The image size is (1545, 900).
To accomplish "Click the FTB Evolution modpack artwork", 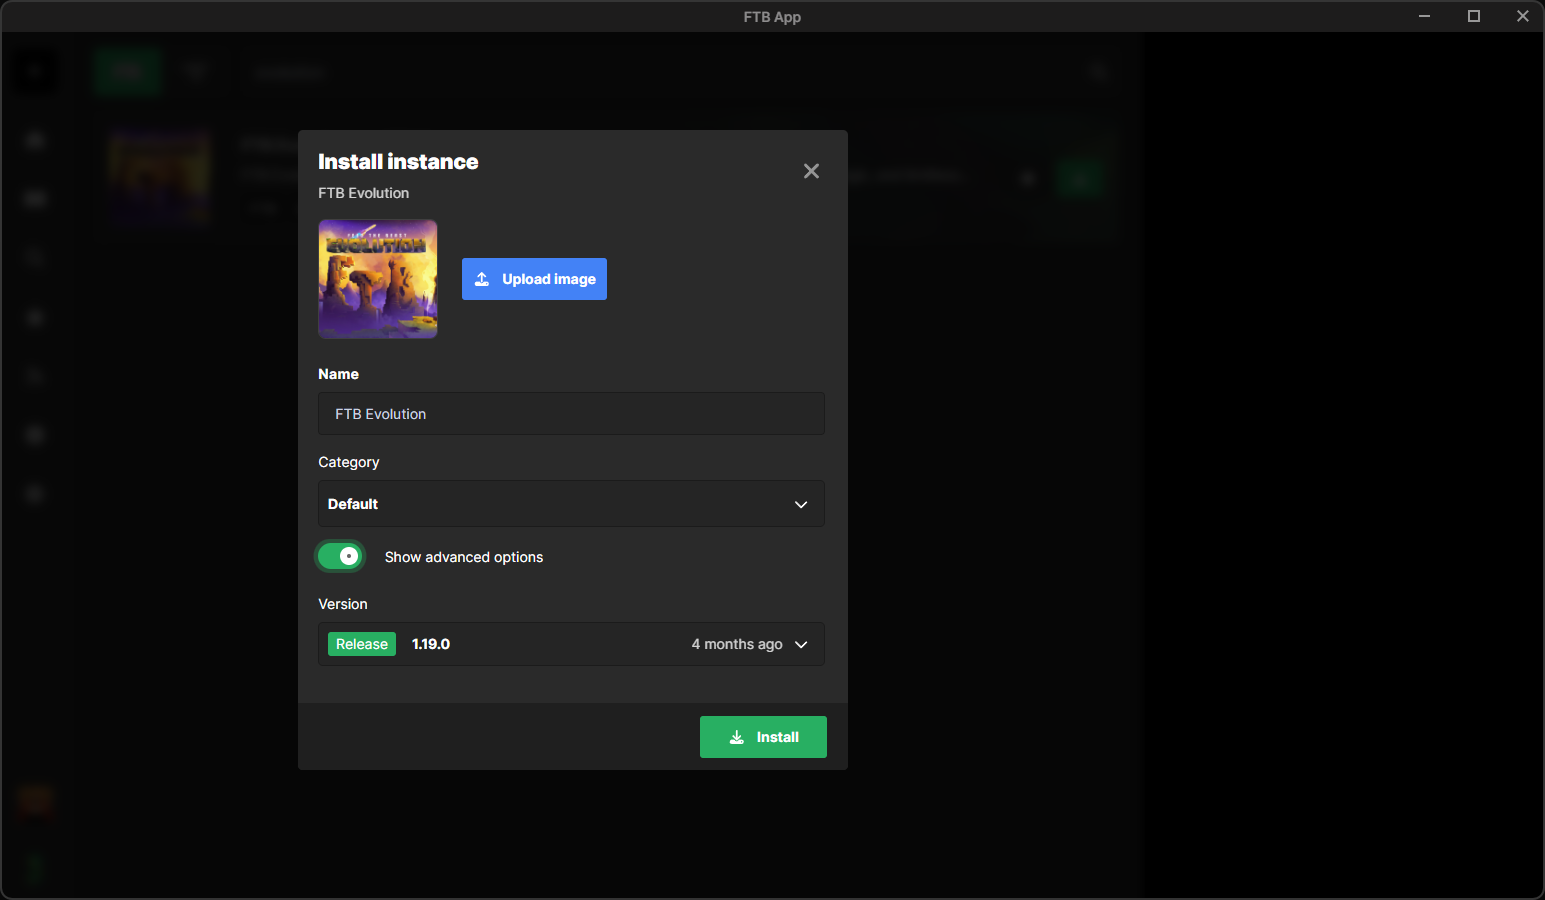I will pos(377,279).
